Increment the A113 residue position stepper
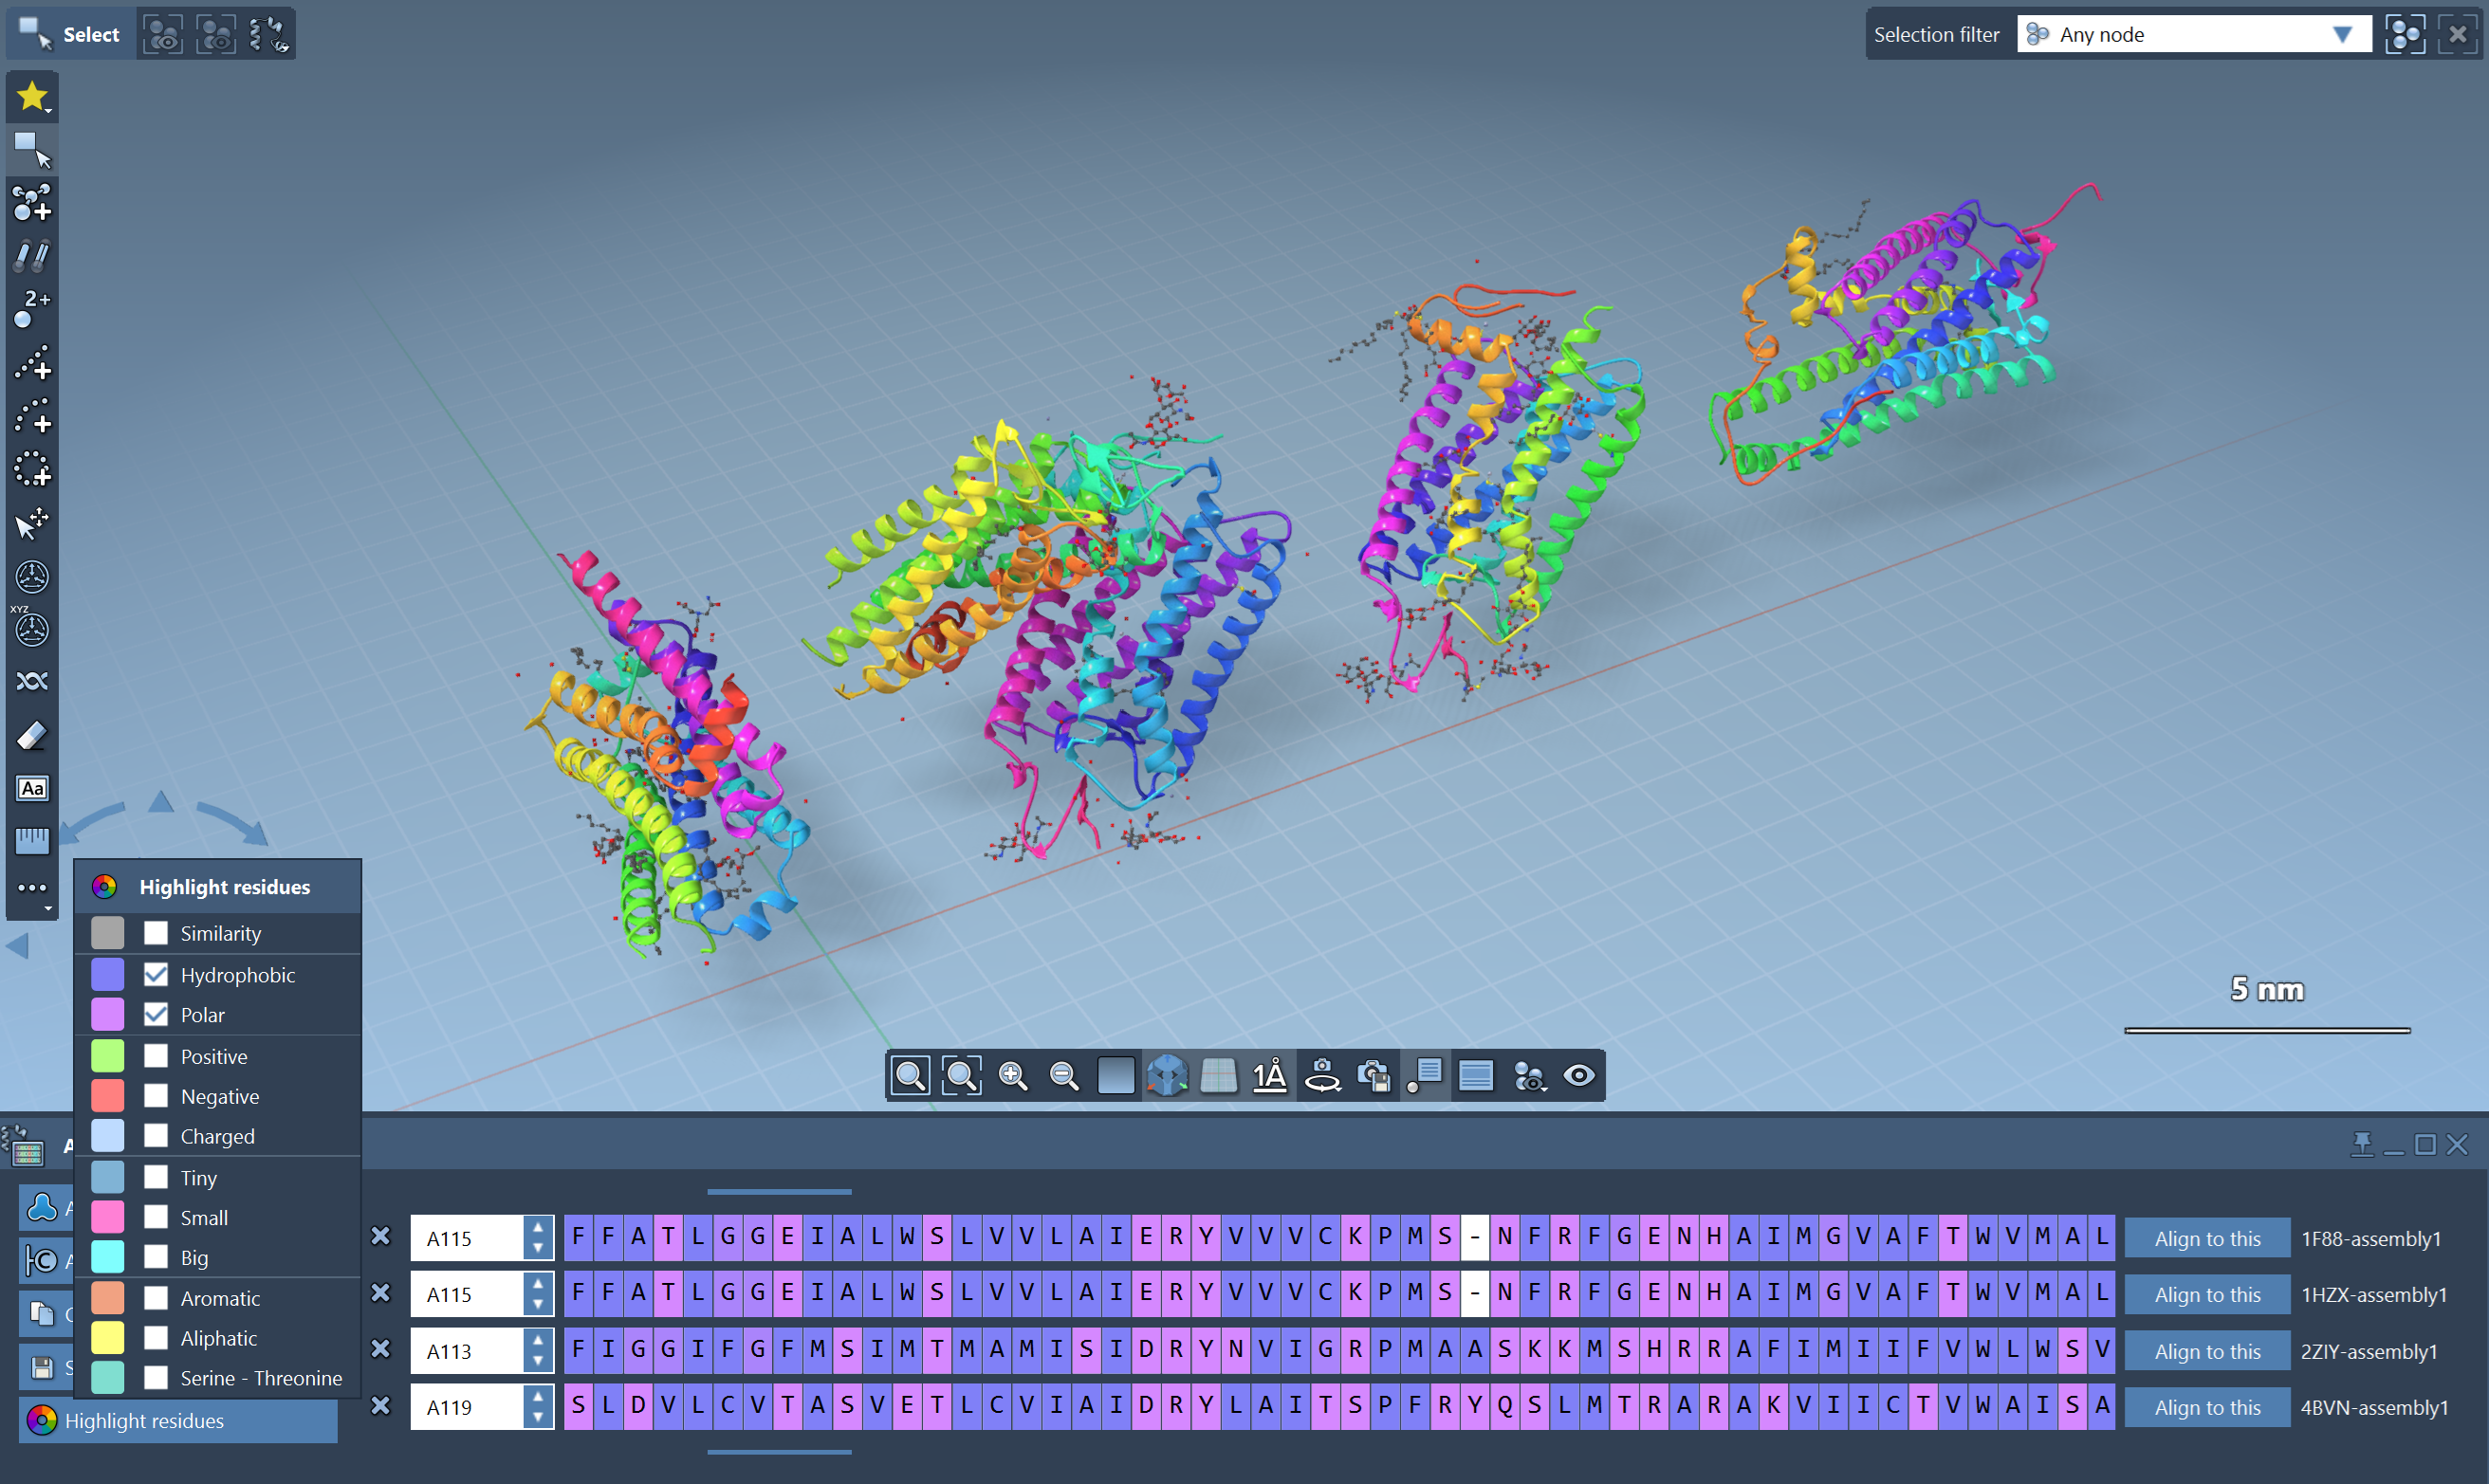 click(538, 1340)
